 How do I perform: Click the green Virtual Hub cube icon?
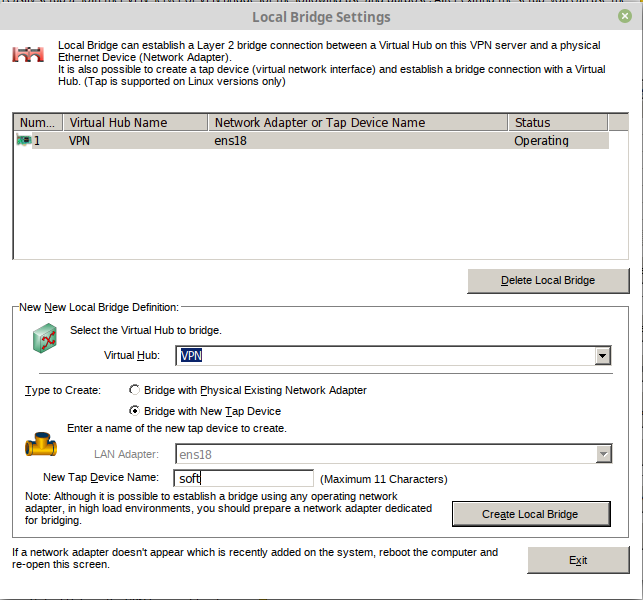point(45,338)
